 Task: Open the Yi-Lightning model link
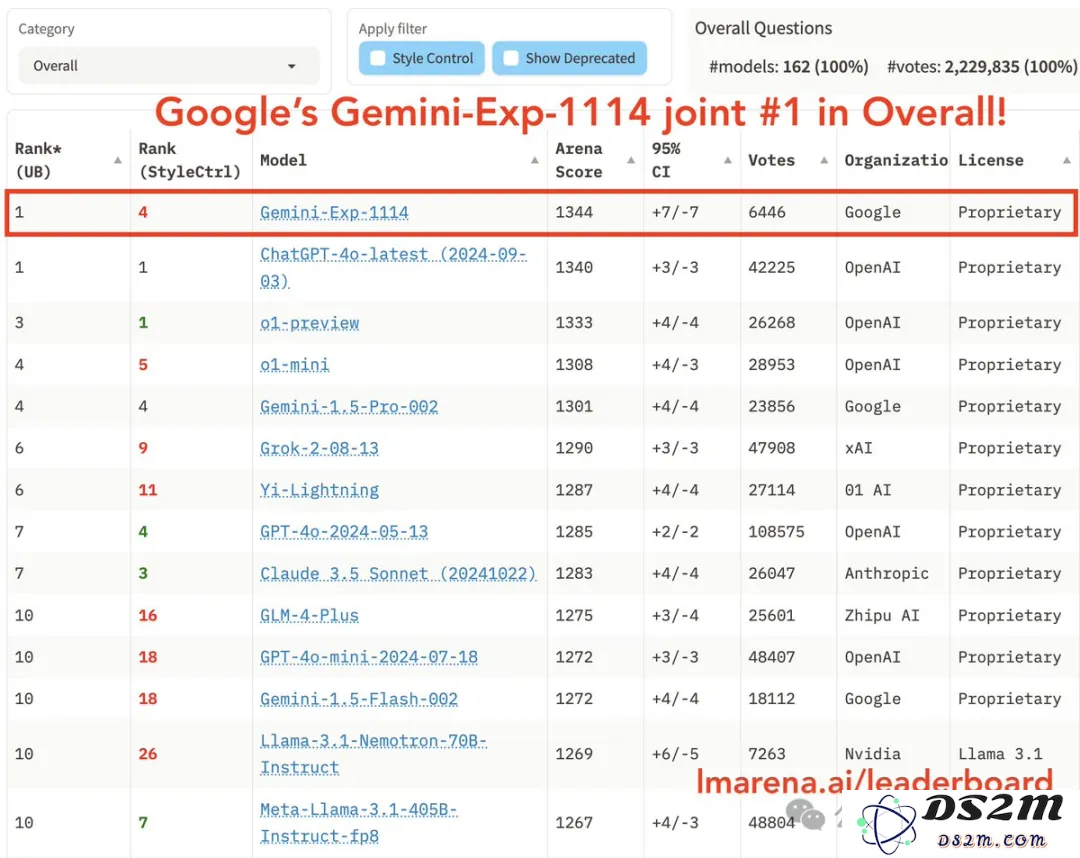point(319,490)
